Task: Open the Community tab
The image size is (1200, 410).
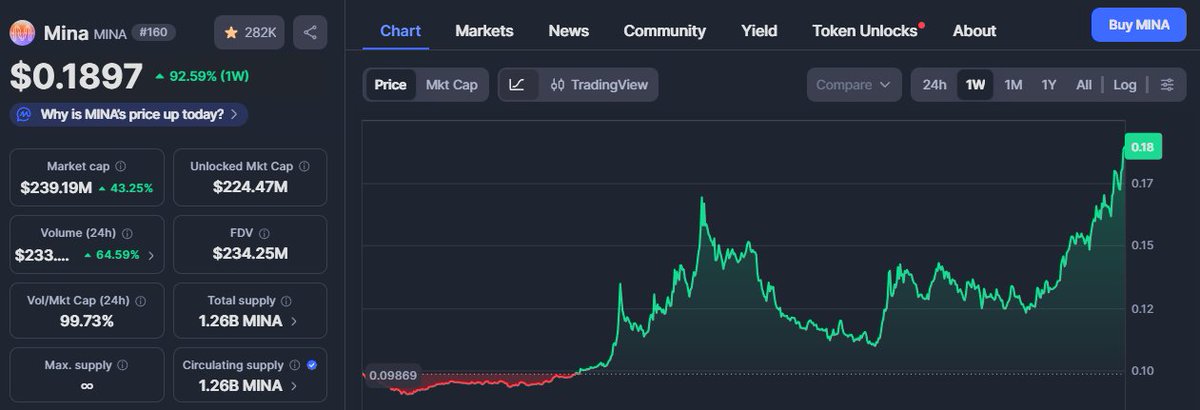Action: (665, 31)
